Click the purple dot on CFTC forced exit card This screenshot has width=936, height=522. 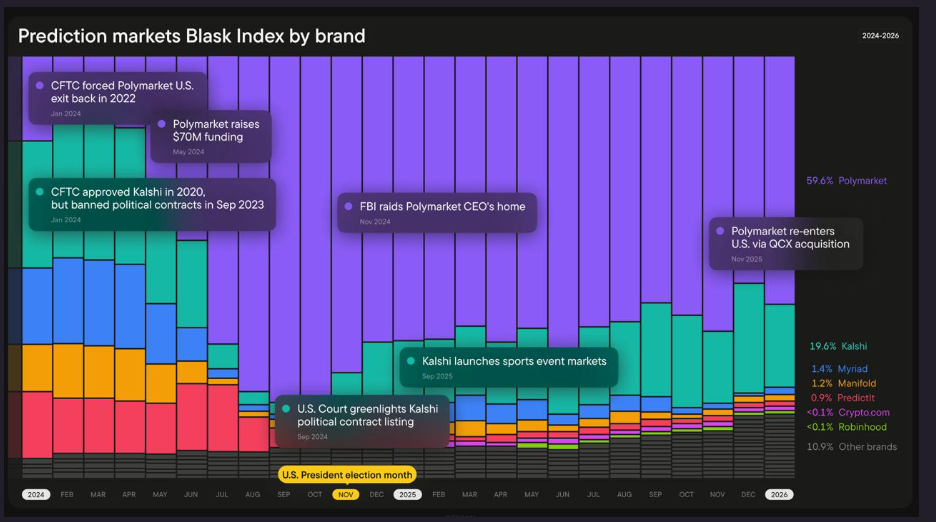(40, 86)
